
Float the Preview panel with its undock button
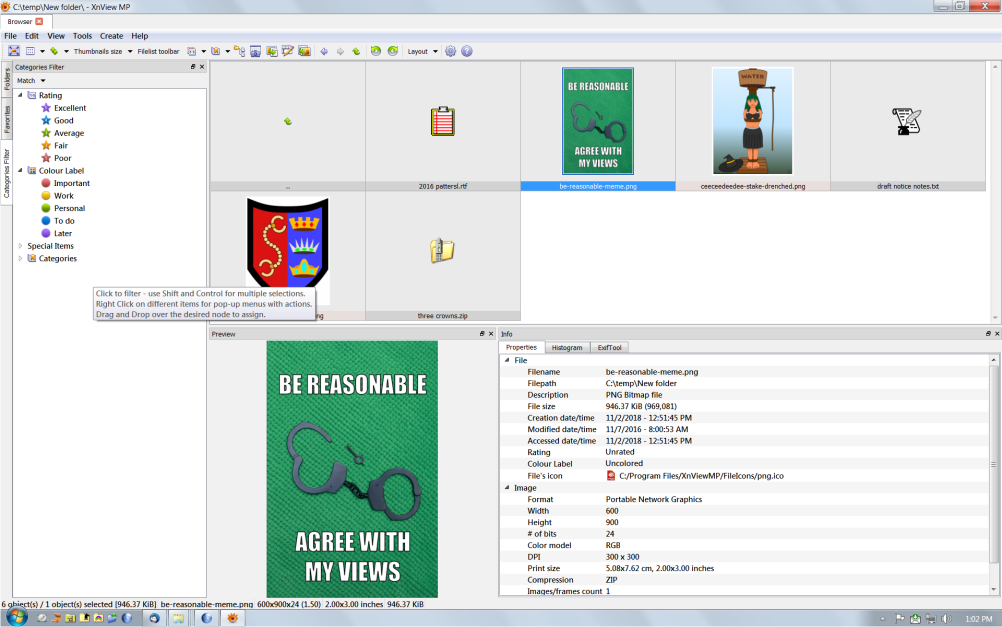tap(481, 334)
